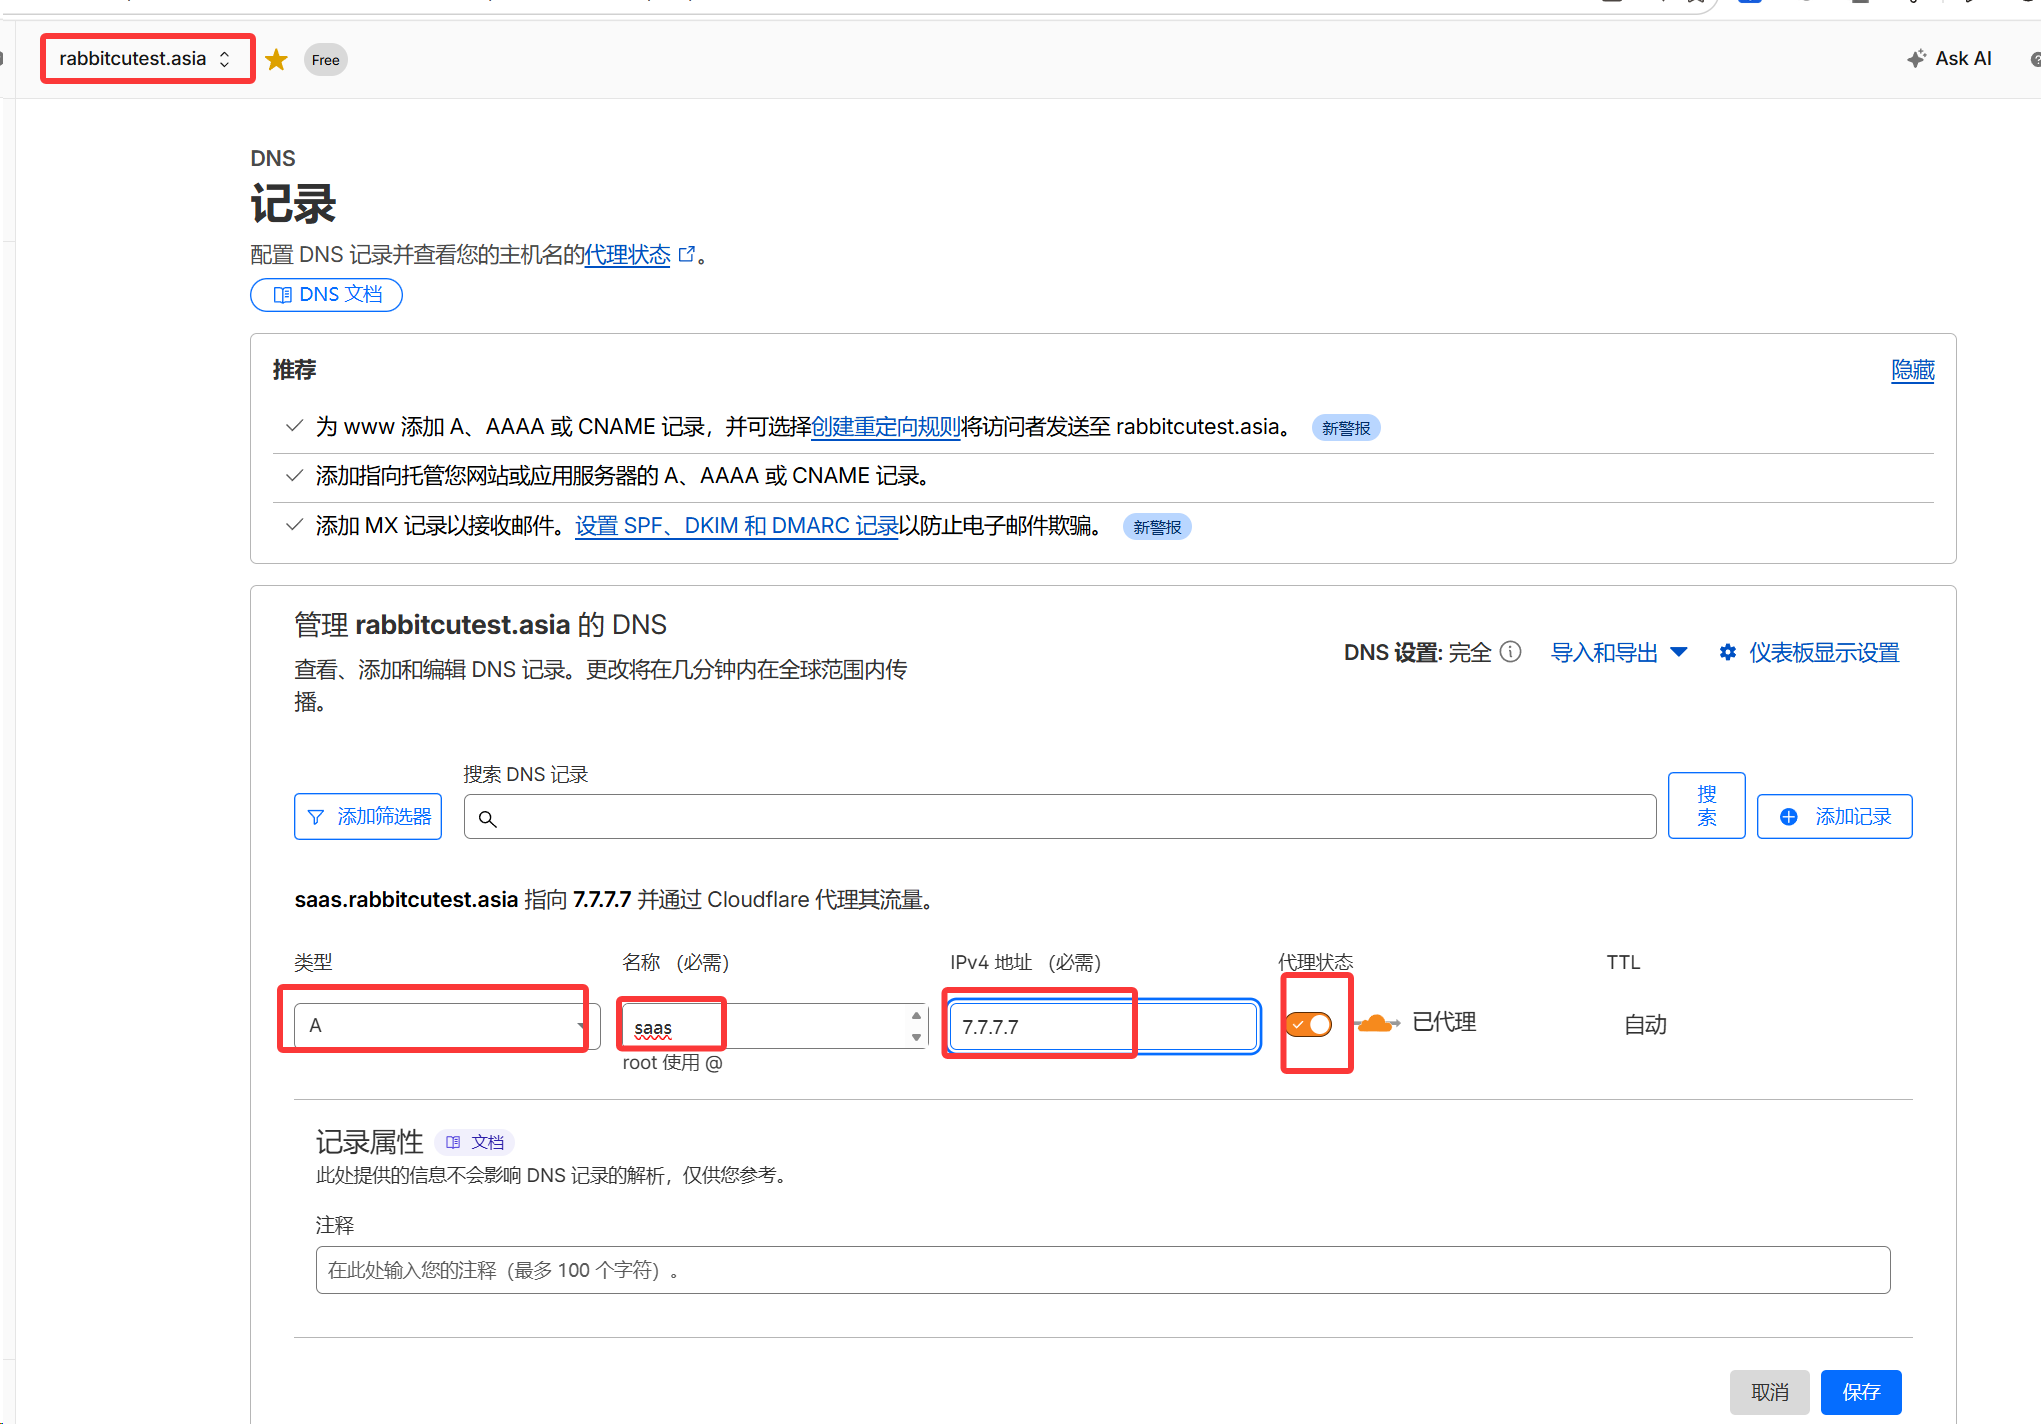Toggle the proxy status switch
Viewport: 2041px width, 1424px height.
1310,1024
